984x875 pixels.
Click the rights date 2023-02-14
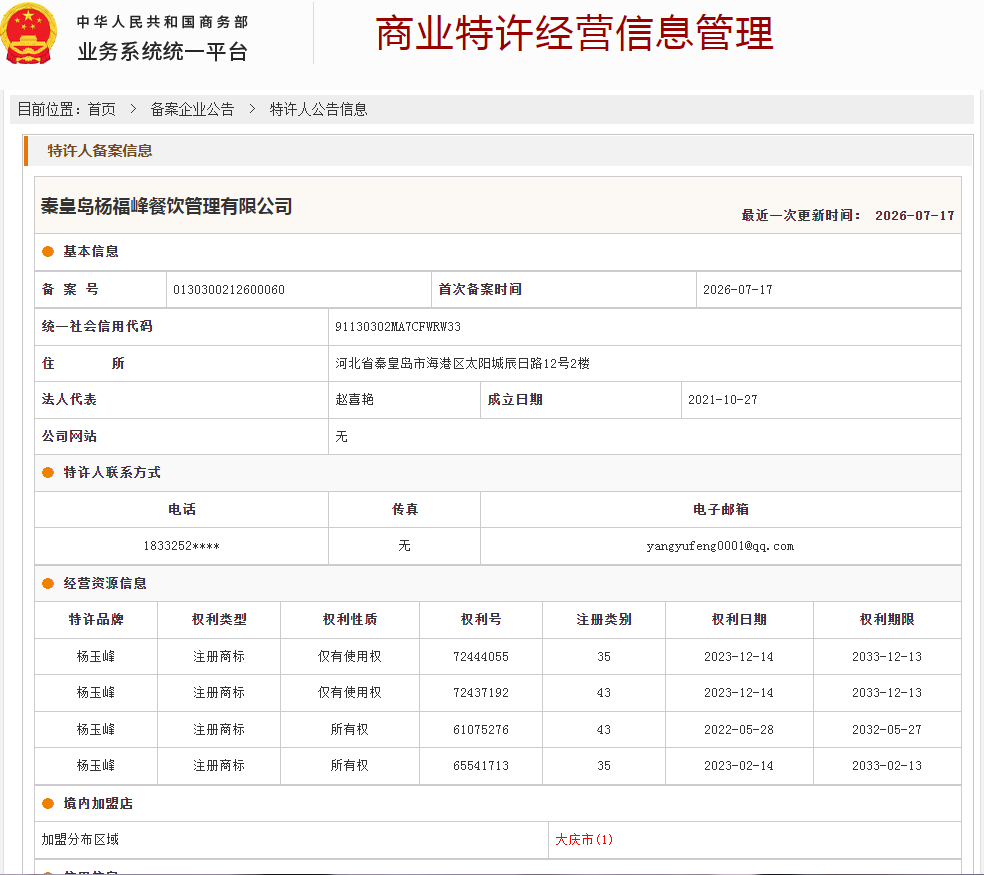coord(739,766)
